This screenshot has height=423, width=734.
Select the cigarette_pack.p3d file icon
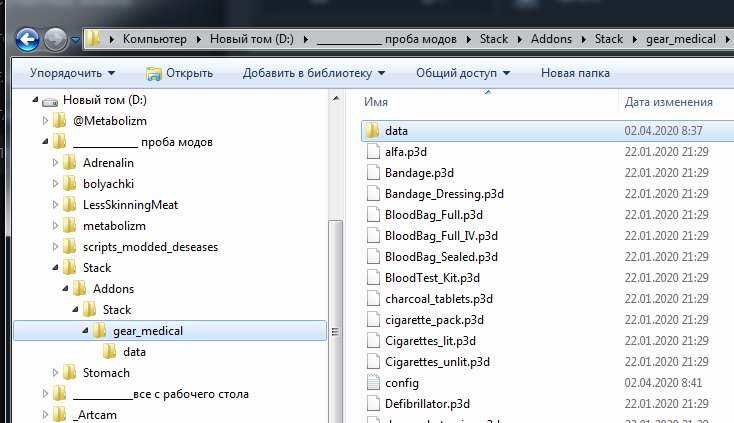coord(373,320)
